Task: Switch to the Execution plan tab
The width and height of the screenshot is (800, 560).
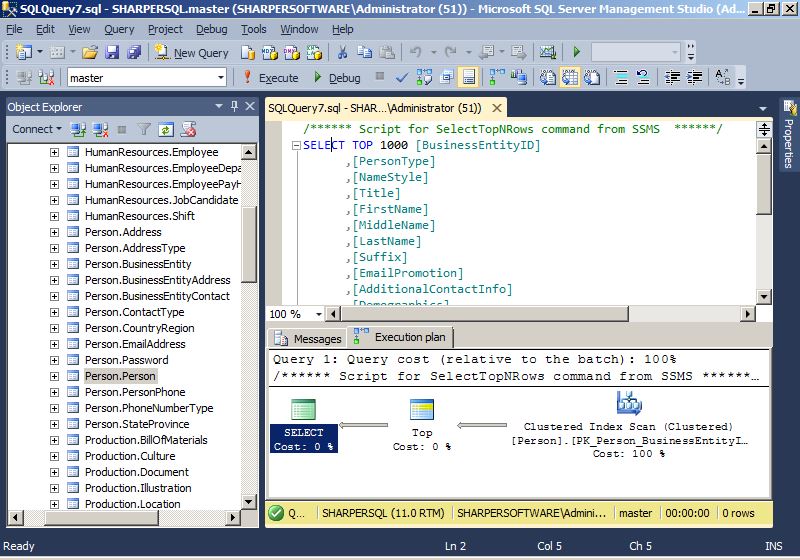Action: pyautogui.click(x=401, y=337)
